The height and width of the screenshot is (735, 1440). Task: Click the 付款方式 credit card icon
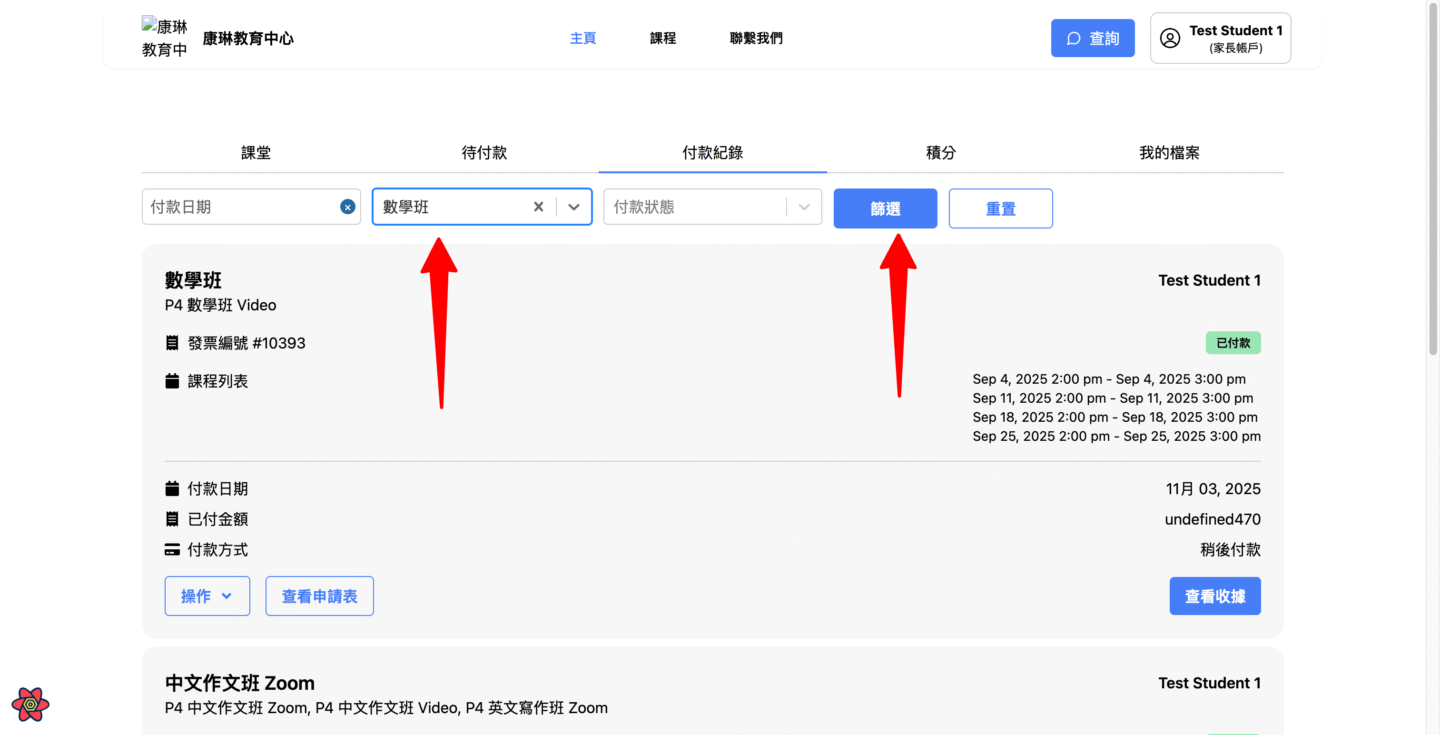click(x=172, y=550)
